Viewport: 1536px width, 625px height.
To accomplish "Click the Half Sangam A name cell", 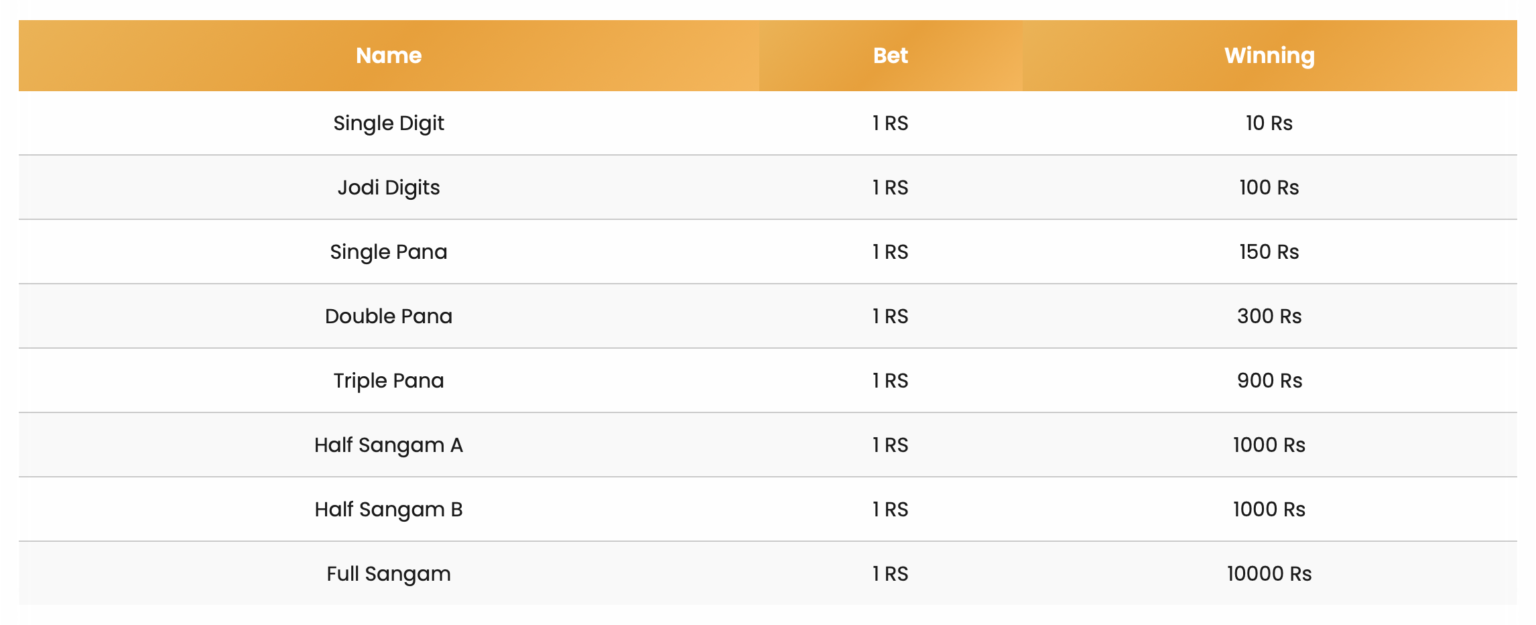I will tap(388, 445).
